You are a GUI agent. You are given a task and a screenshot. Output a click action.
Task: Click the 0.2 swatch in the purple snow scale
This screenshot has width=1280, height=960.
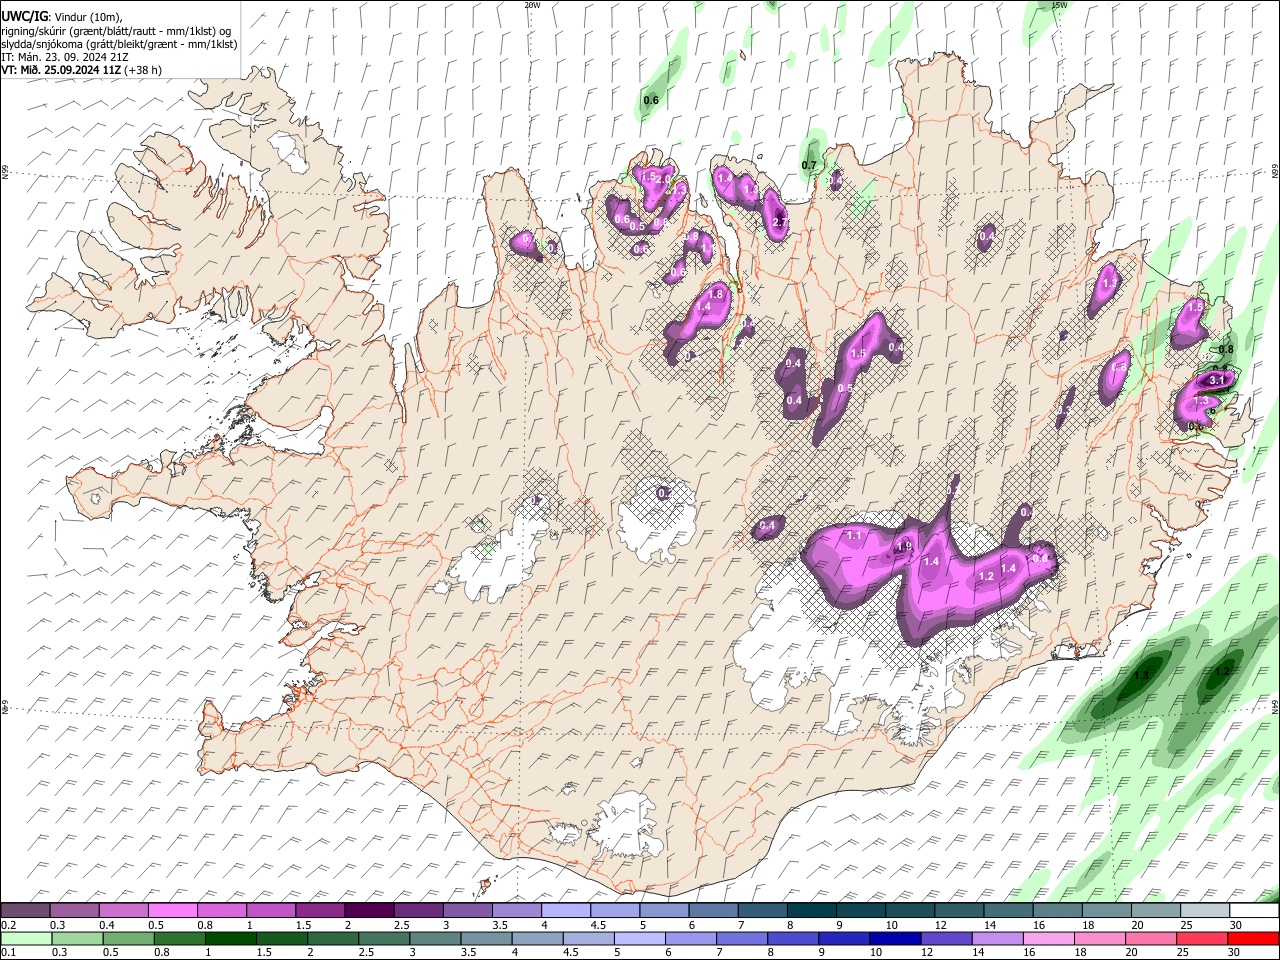(x=26, y=911)
